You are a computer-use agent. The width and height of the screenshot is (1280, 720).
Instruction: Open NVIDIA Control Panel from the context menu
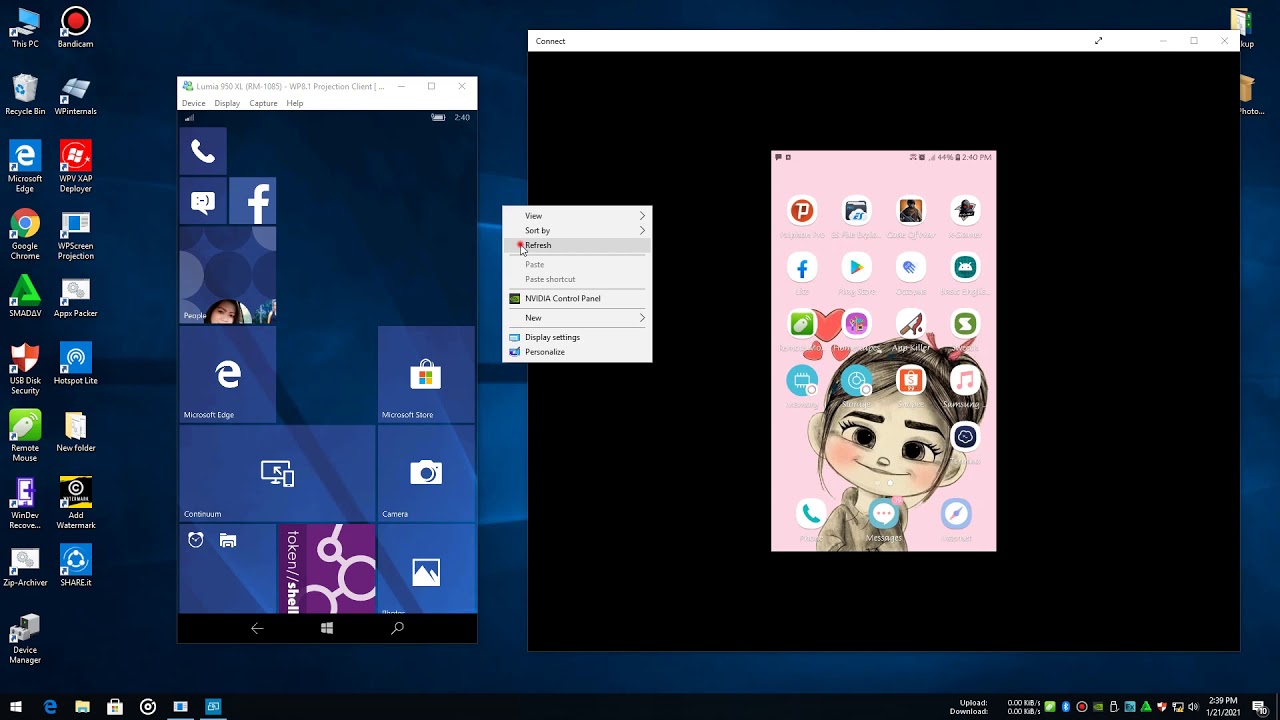[x=577, y=298]
